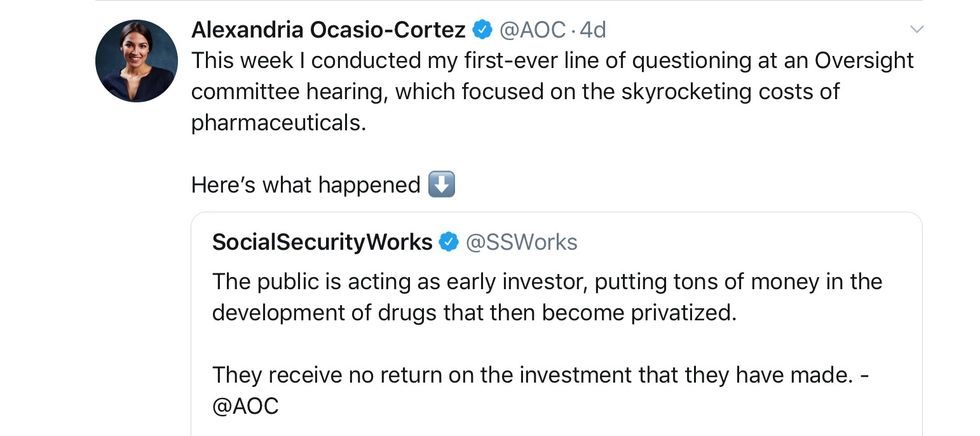Open Alexandria Ocasio-Cortez's profile picture
The image size is (980, 436).
tap(136, 61)
